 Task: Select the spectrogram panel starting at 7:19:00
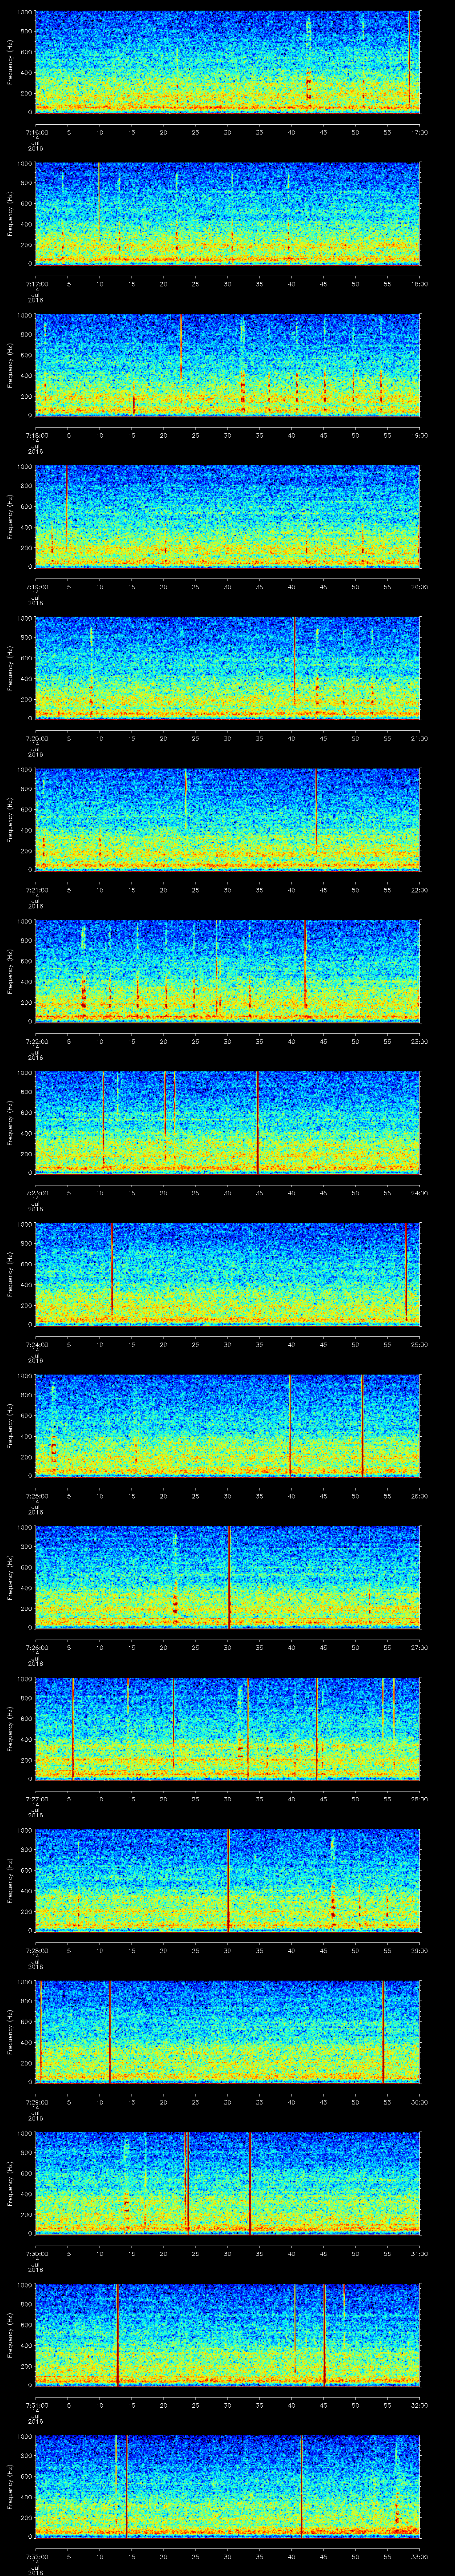(x=228, y=516)
